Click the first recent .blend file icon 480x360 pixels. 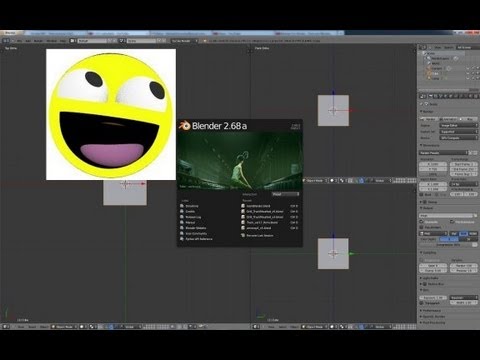pyautogui.click(x=243, y=206)
